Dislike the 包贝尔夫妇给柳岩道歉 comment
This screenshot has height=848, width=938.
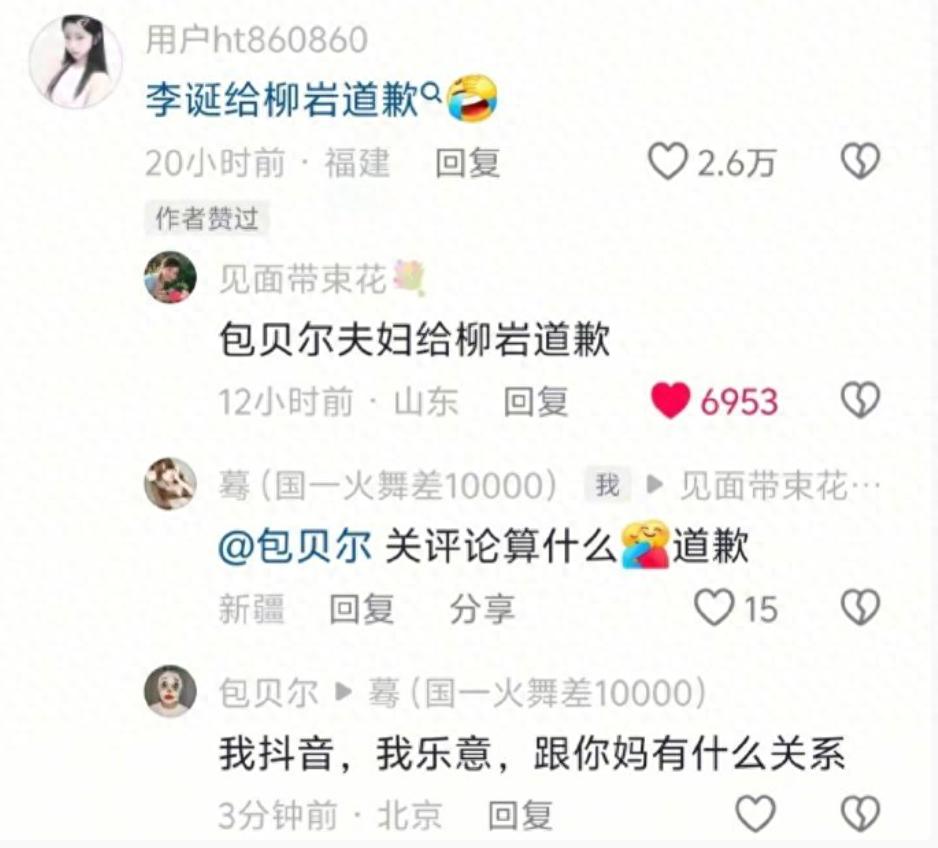pos(860,400)
